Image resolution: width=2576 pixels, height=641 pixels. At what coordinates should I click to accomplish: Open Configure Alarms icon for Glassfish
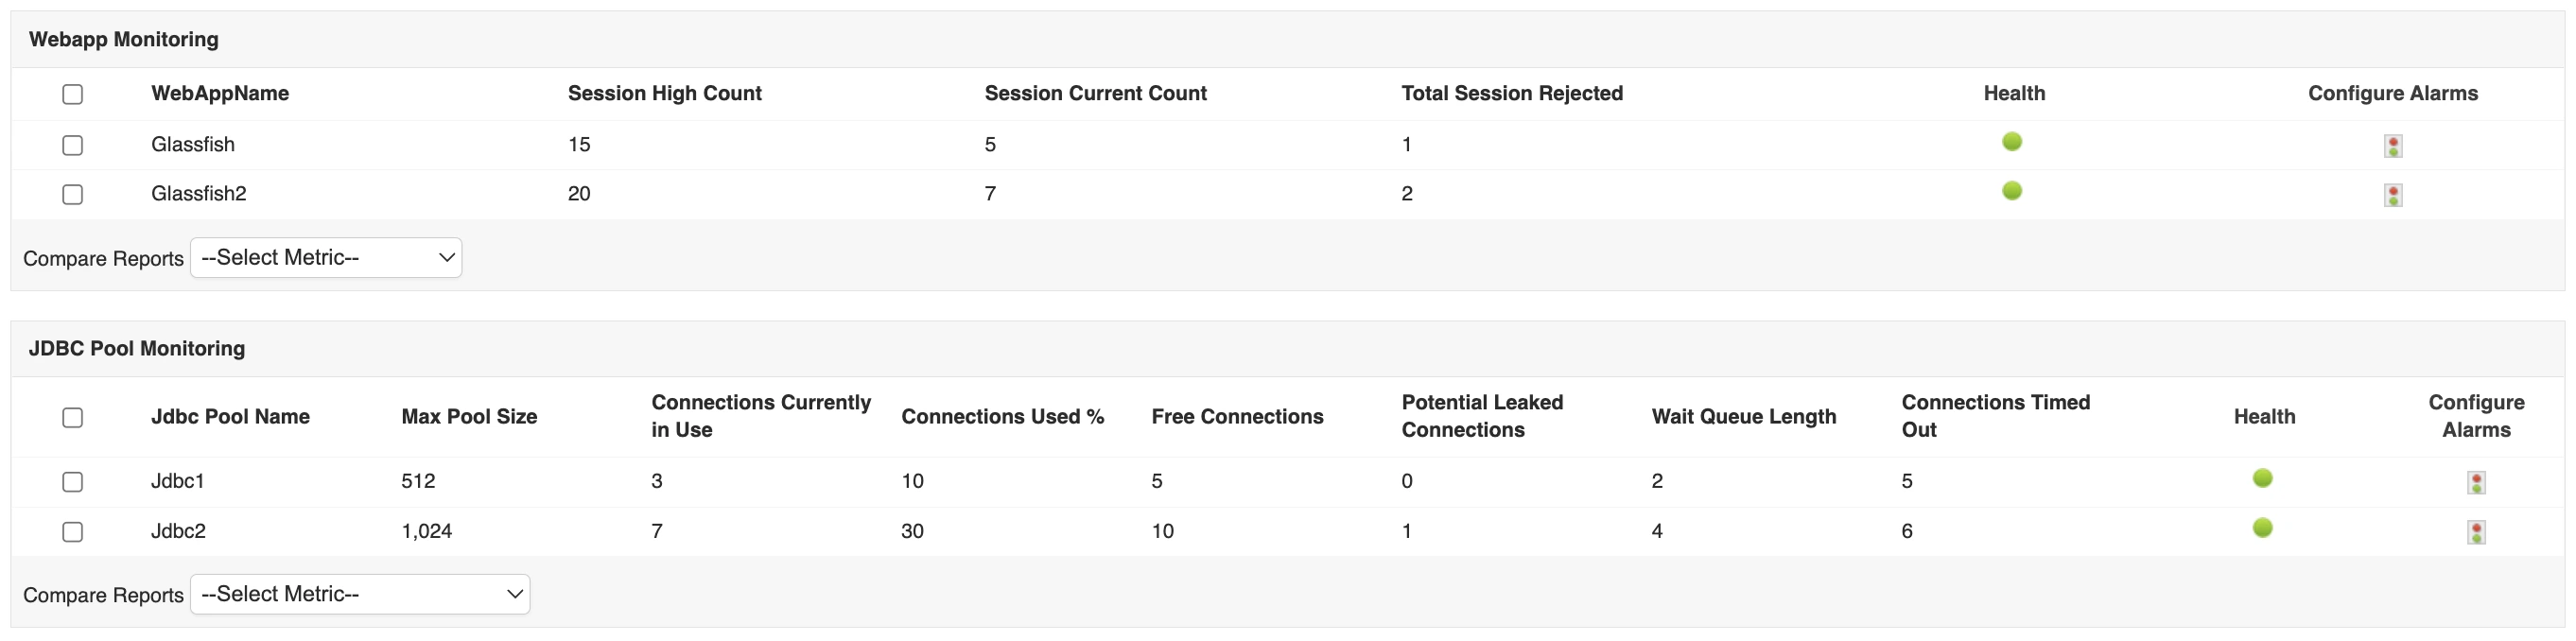tap(2393, 146)
